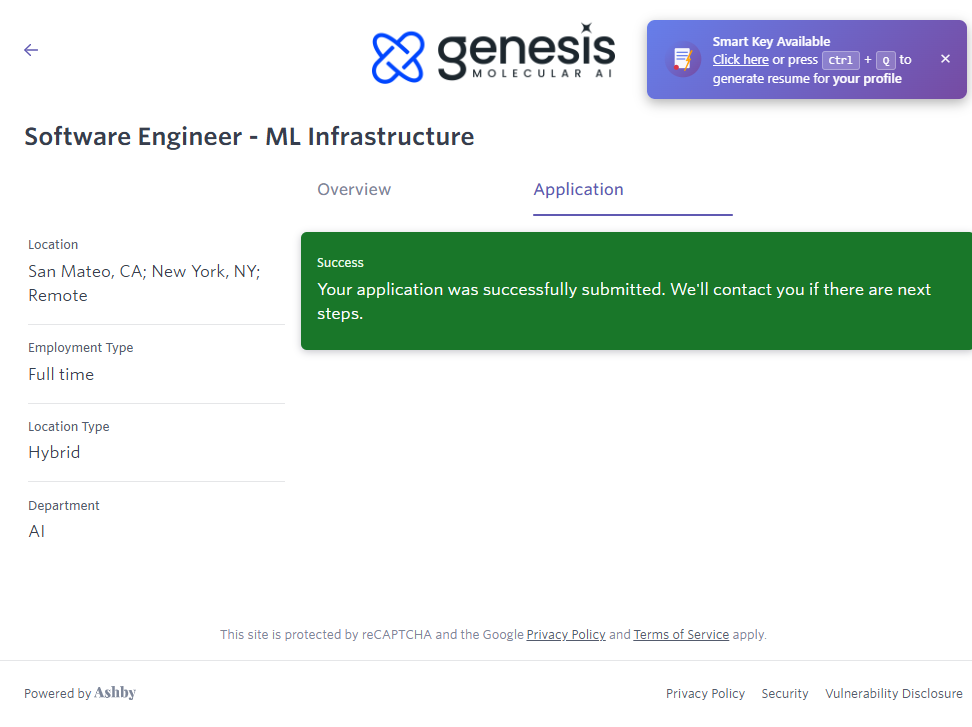972x727 pixels.
Task: Click the back arrow icon
Action: pyautogui.click(x=31, y=50)
